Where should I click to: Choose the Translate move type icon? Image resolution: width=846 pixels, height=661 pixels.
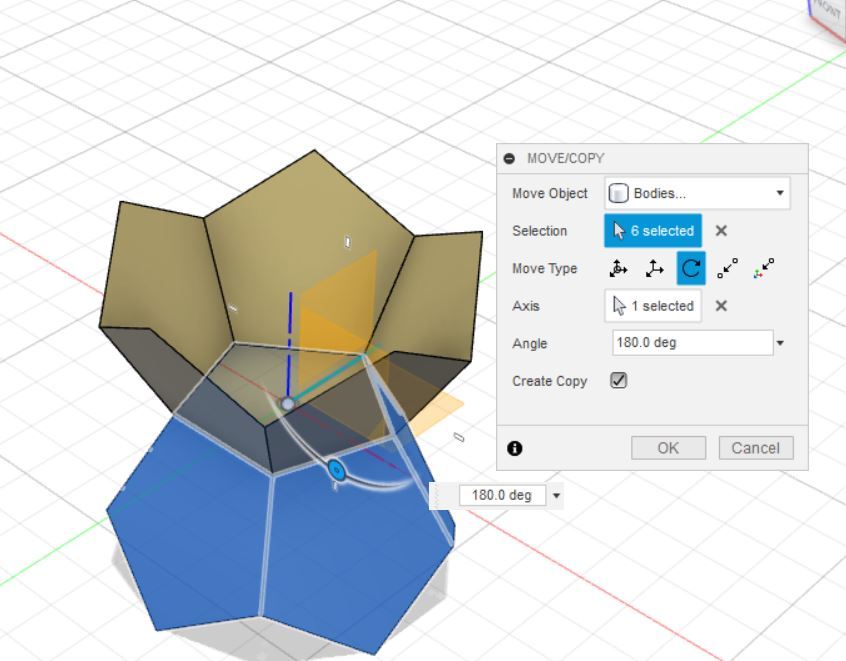click(x=654, y=268)
